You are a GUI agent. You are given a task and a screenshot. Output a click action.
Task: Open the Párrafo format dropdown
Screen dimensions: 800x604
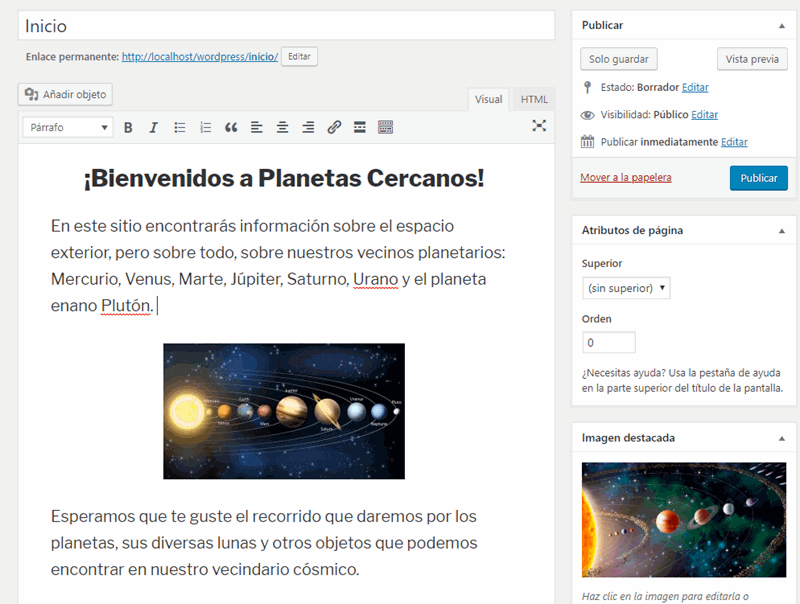pyautogui.click(x=68, y=127)
